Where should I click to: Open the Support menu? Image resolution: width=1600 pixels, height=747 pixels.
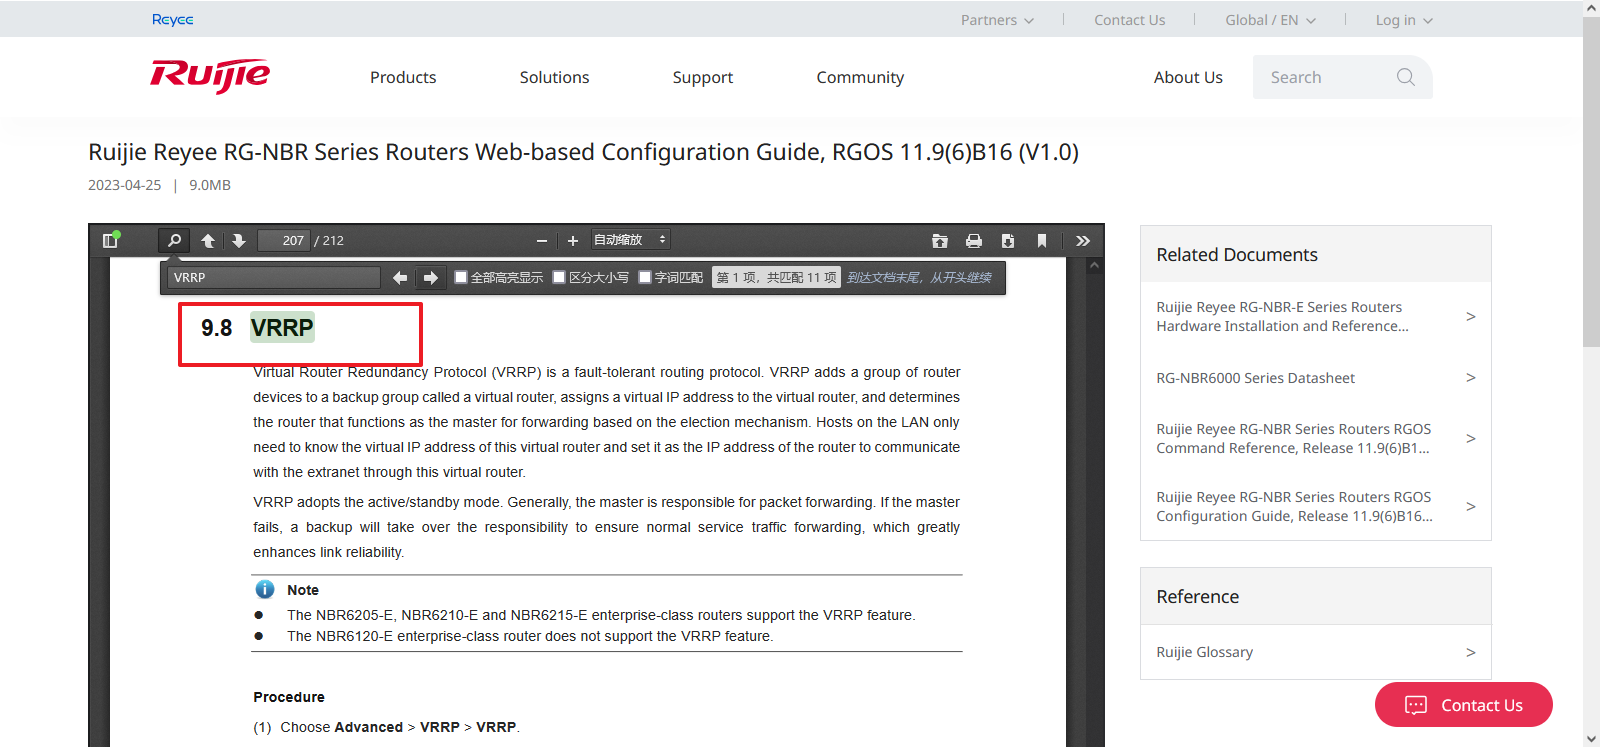coord(703,77)
